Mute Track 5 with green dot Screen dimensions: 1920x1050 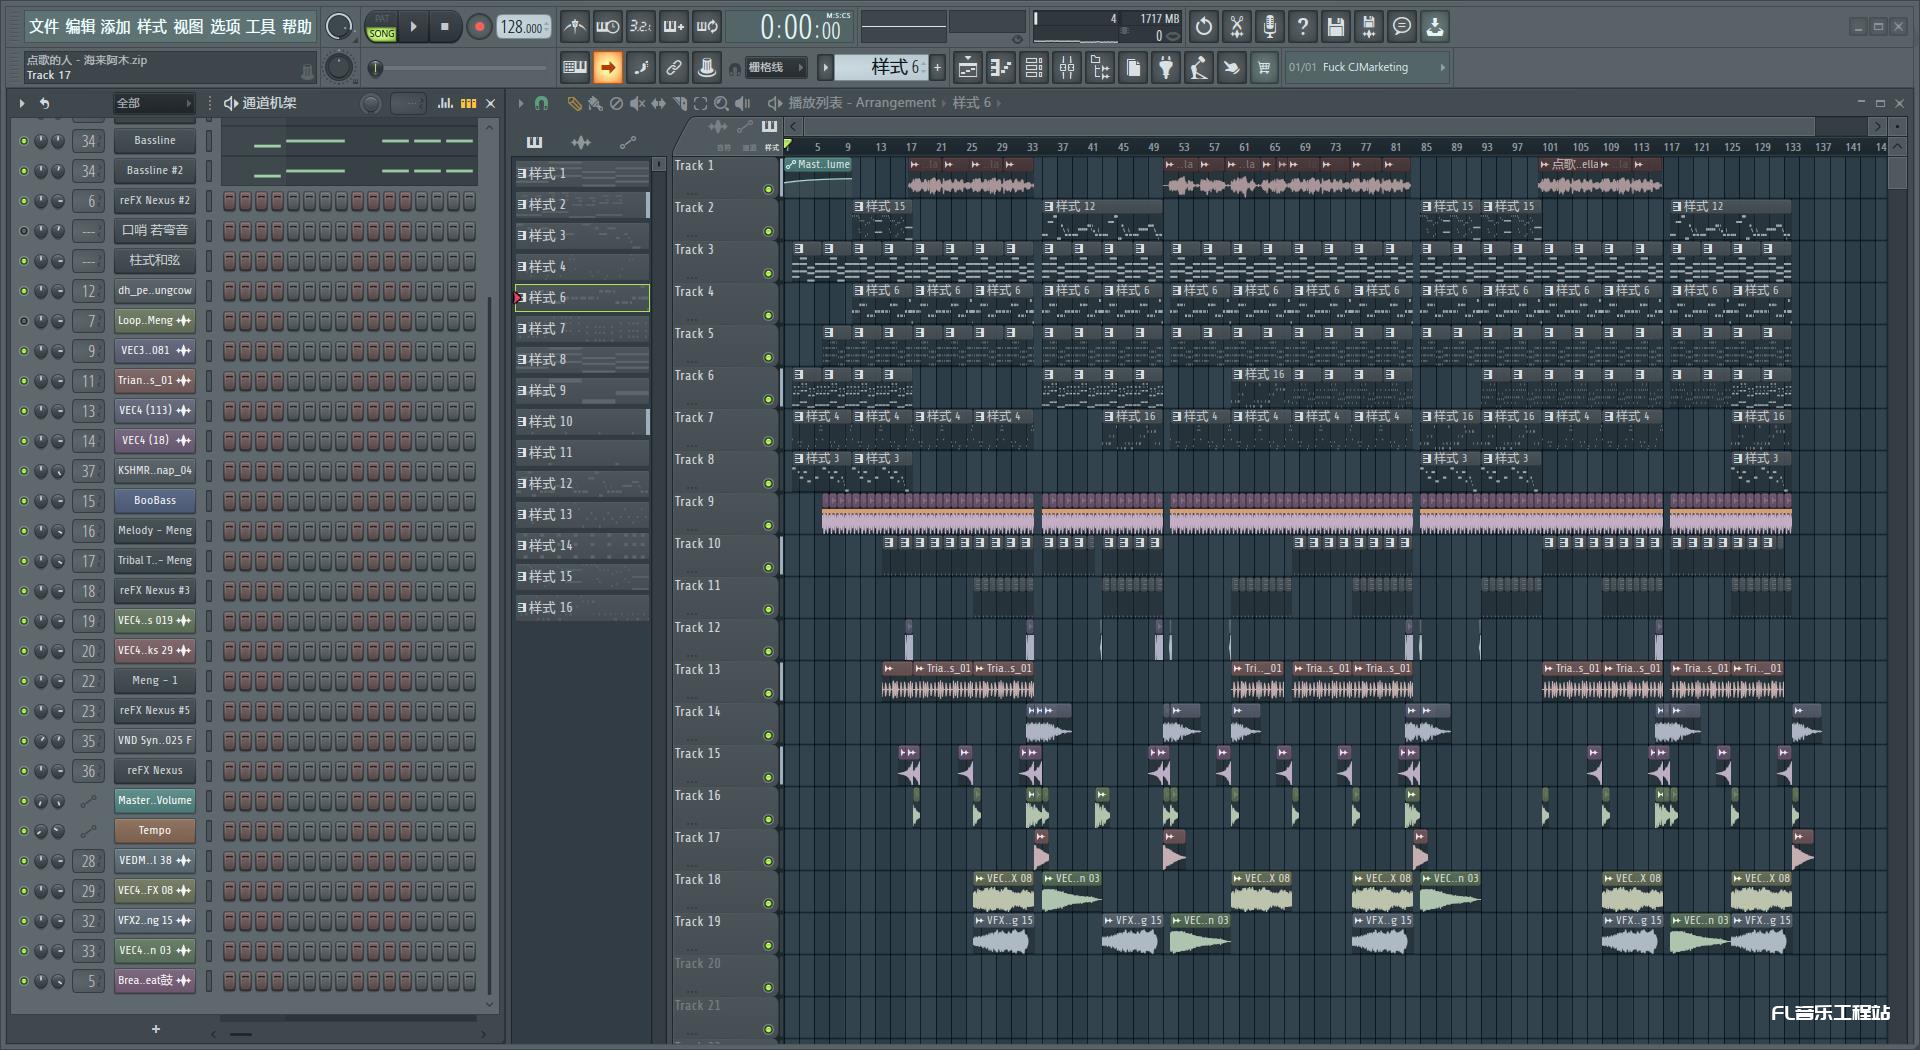click(x=768, y=357)
